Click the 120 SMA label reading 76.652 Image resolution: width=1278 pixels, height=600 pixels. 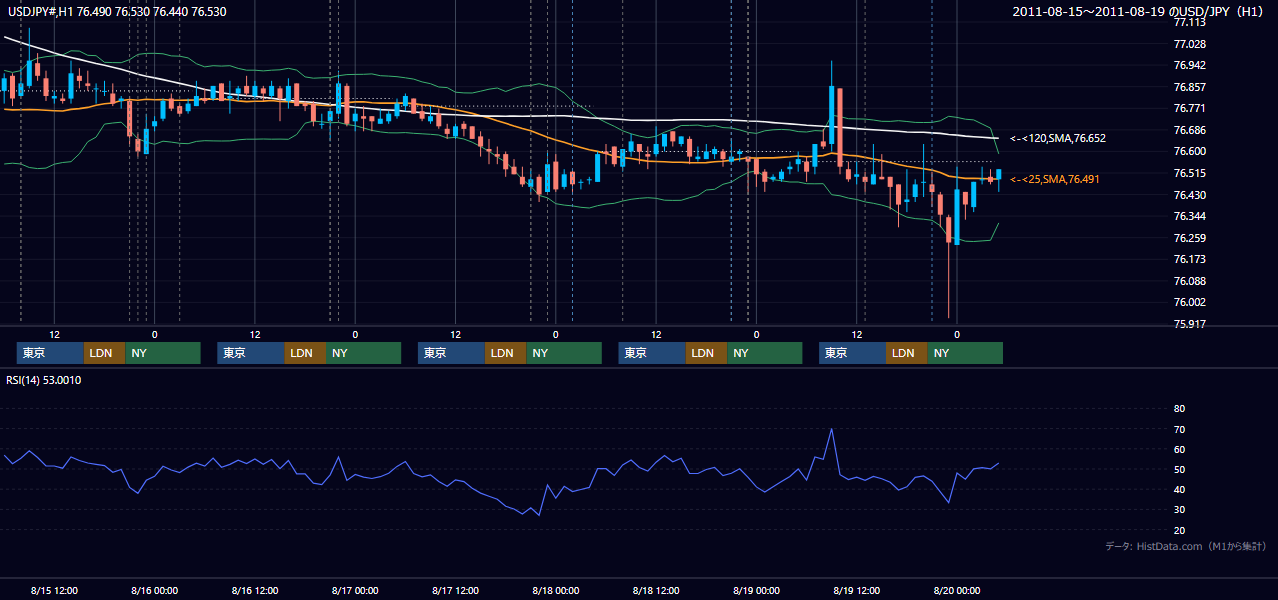click(x=1058, y=138)
